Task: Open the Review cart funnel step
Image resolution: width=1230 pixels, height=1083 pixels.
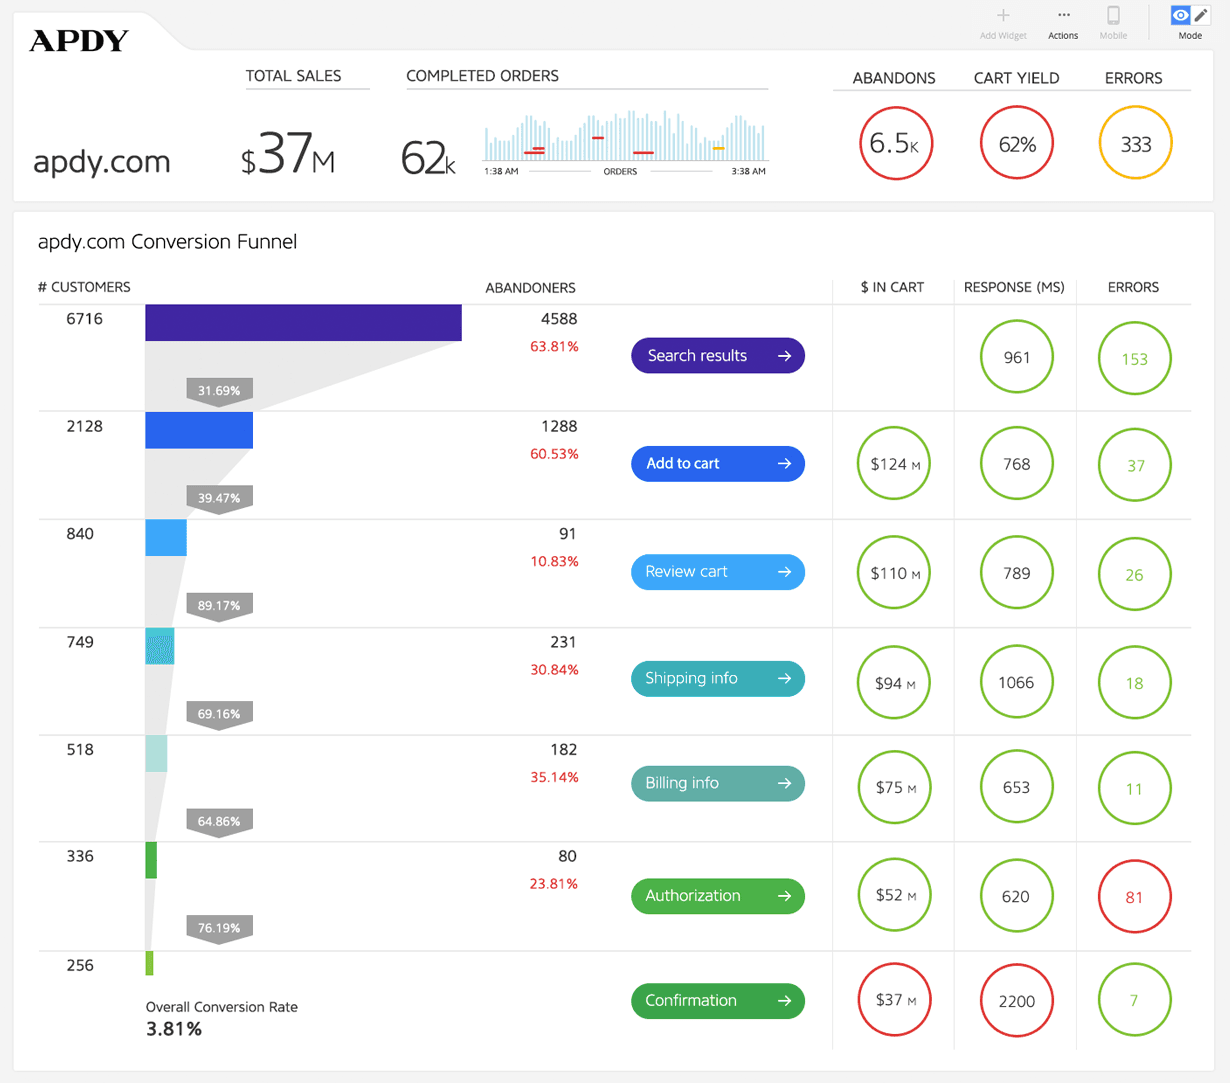Action: (x=718, y=571)
